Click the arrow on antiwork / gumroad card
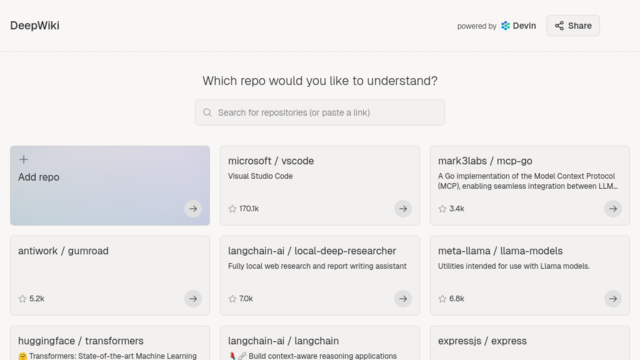 [x=193, y=299]
